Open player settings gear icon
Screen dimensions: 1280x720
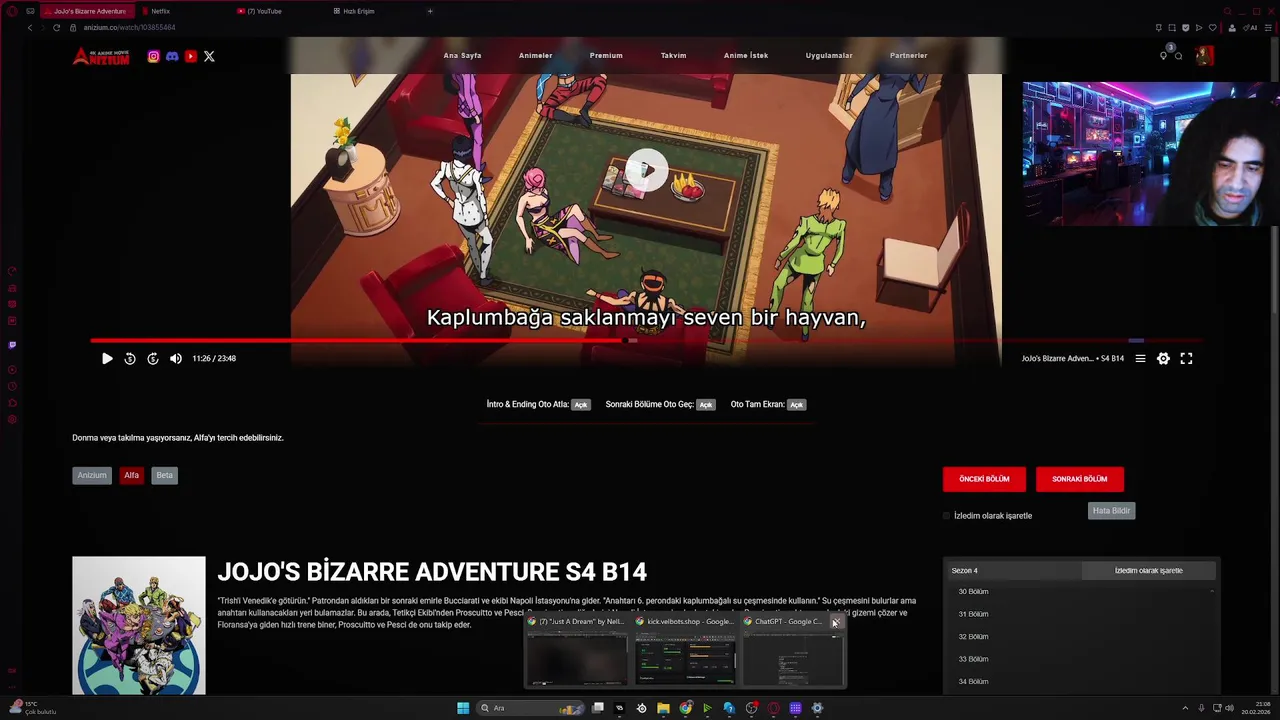1163,358
